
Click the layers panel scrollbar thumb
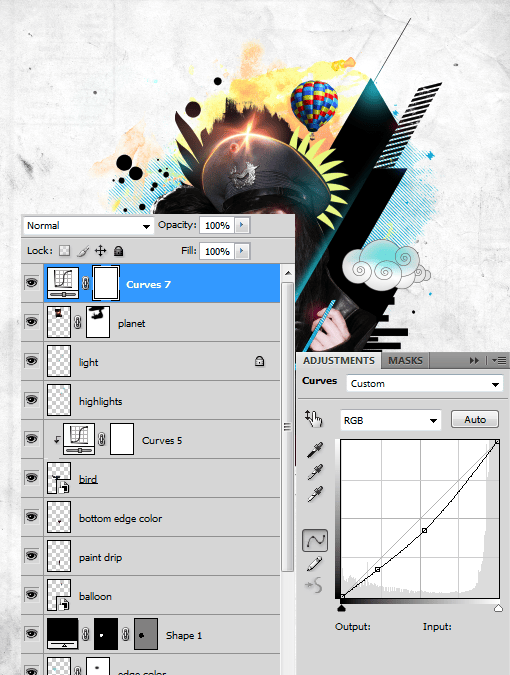click(x=288, y=427)
